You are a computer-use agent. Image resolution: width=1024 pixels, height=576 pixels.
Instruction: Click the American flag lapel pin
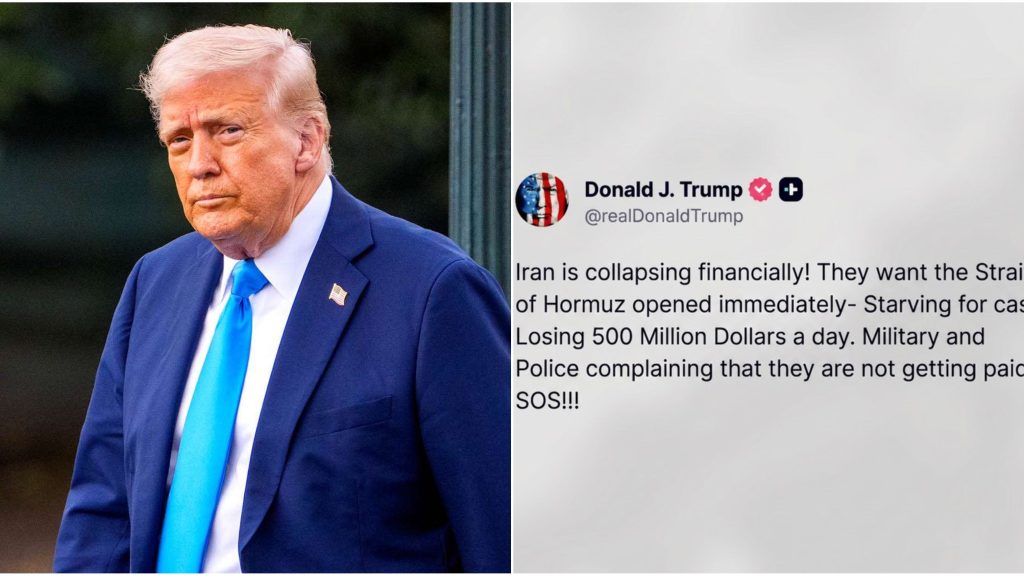click(x=338, y=294)
